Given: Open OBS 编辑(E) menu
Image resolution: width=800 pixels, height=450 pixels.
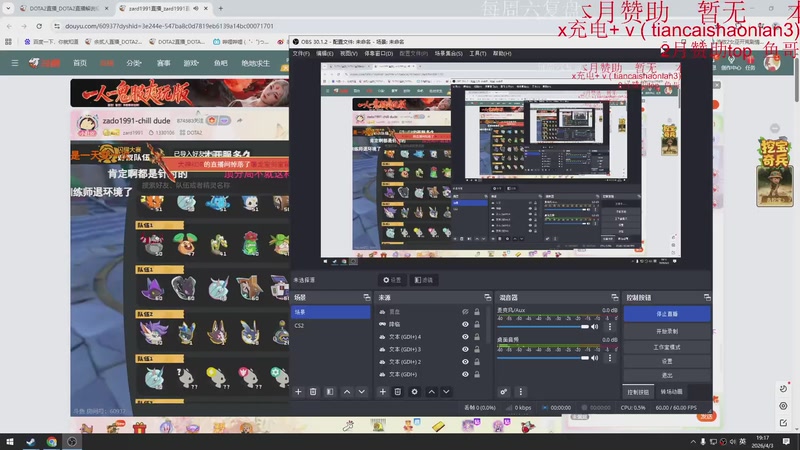Looking at the screenshot, I should [x=324, y=54].
